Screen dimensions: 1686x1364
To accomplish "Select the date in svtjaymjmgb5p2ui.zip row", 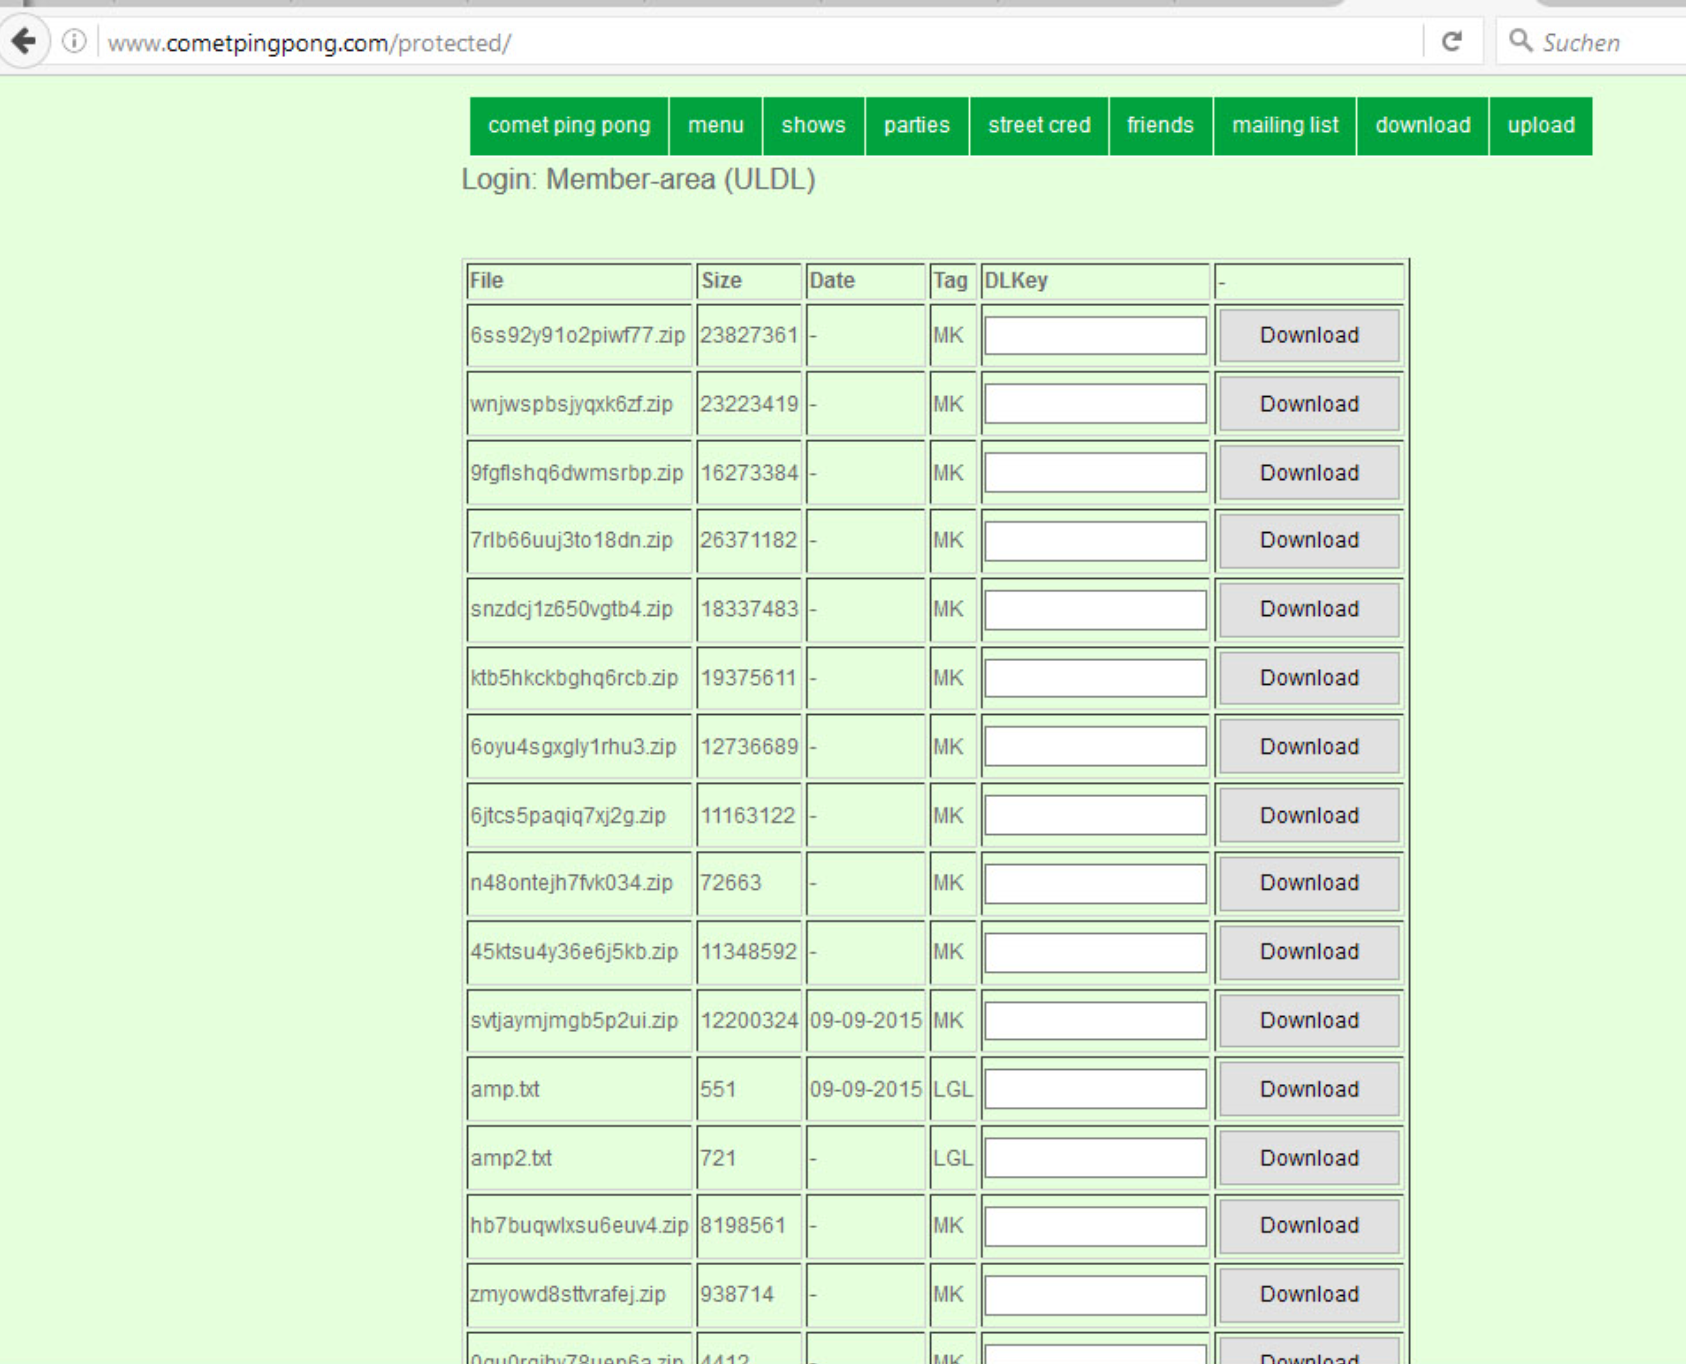I will tap(865, 1021).
